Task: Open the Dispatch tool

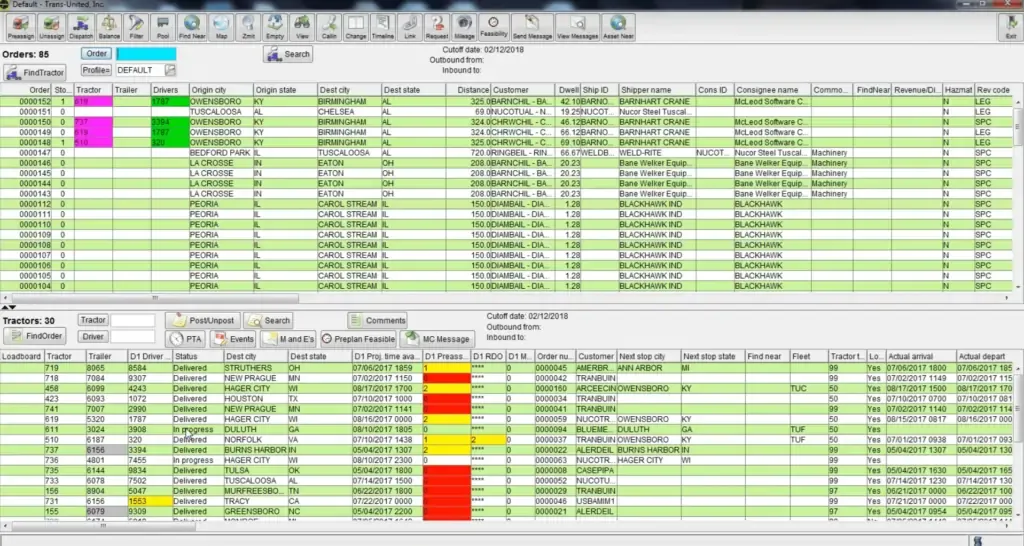Action: 81,27
